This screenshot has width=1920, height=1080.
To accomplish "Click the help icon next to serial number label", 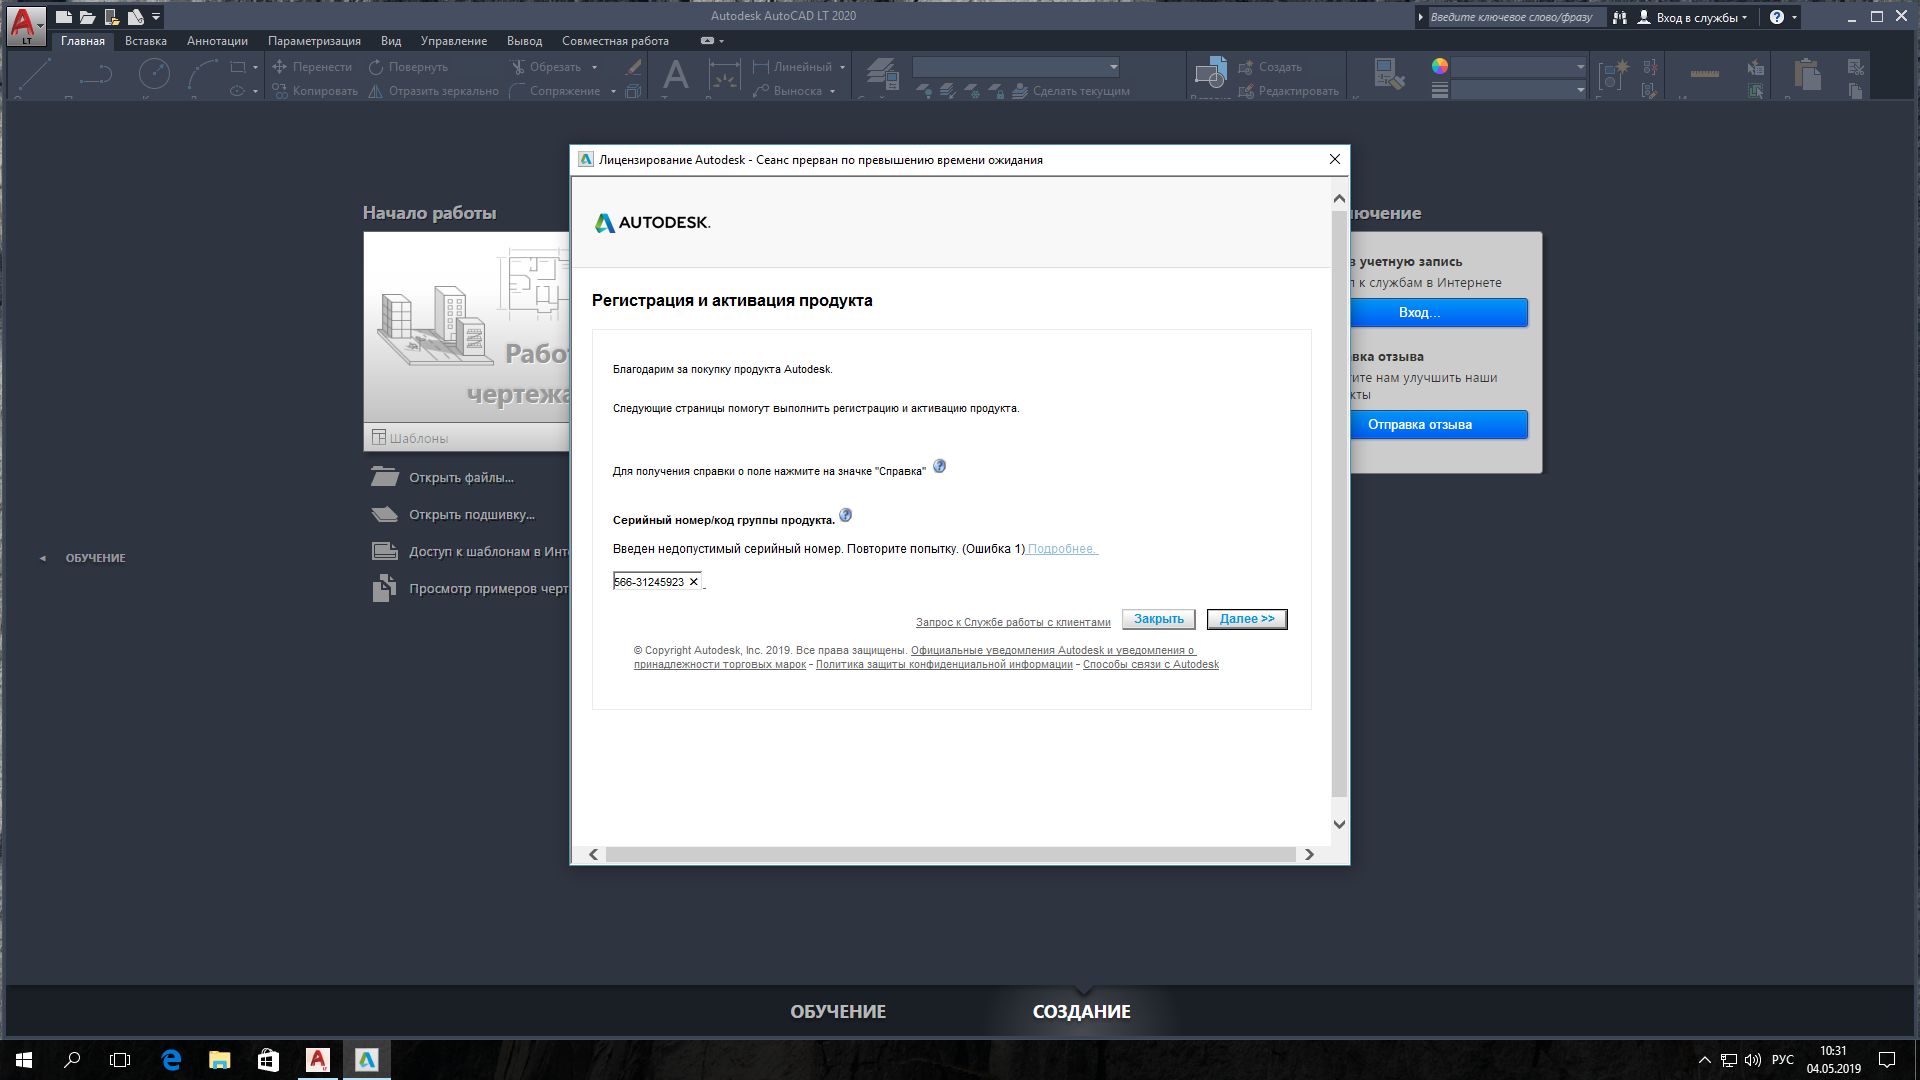I will click(x=845, y=515).
